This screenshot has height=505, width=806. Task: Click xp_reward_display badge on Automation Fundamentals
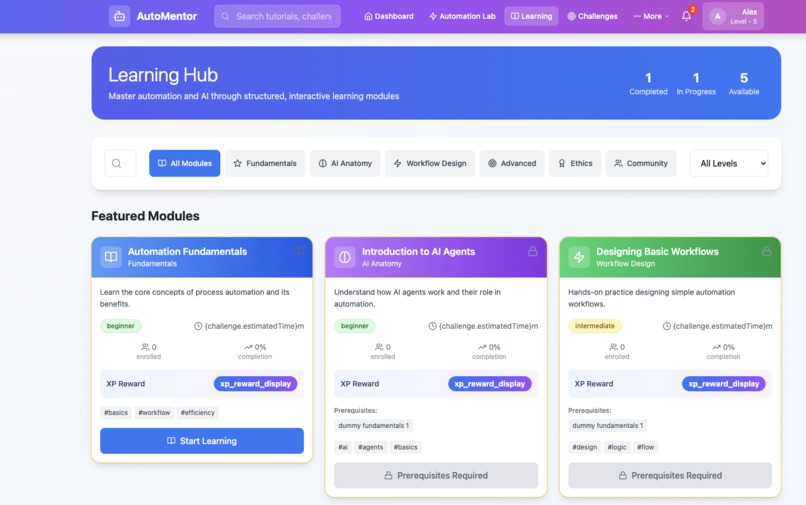pos(255,384)
